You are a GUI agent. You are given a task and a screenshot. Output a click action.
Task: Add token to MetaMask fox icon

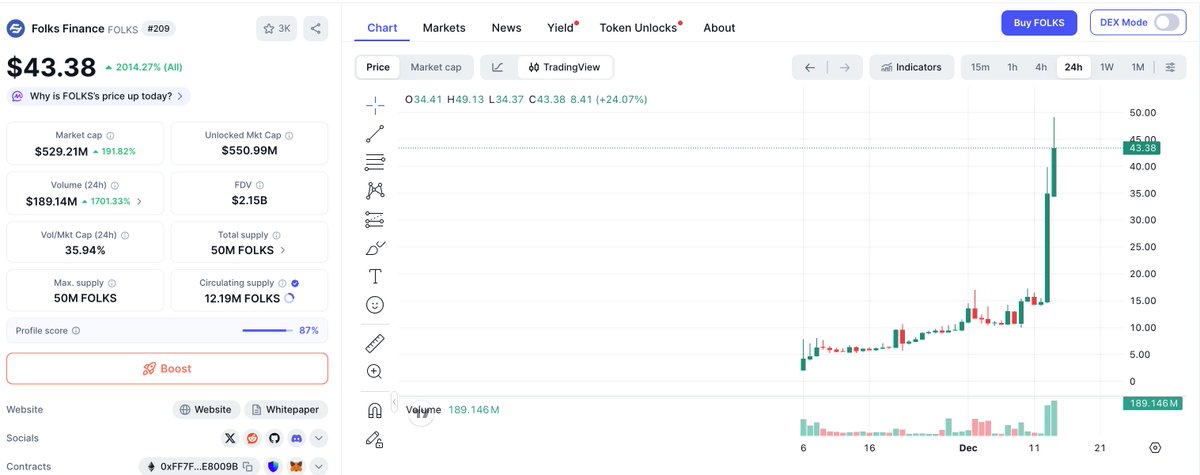(296, 467)
